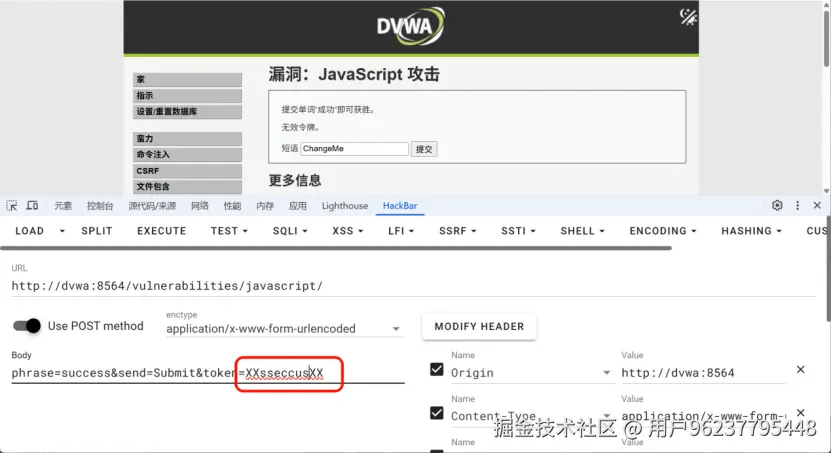
Task: Click the DVWA page vertical scrollbar
Action: (827, 37)
